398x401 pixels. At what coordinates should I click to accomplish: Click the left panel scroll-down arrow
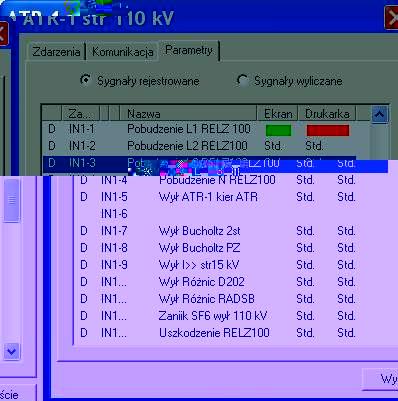click(12, 351)
